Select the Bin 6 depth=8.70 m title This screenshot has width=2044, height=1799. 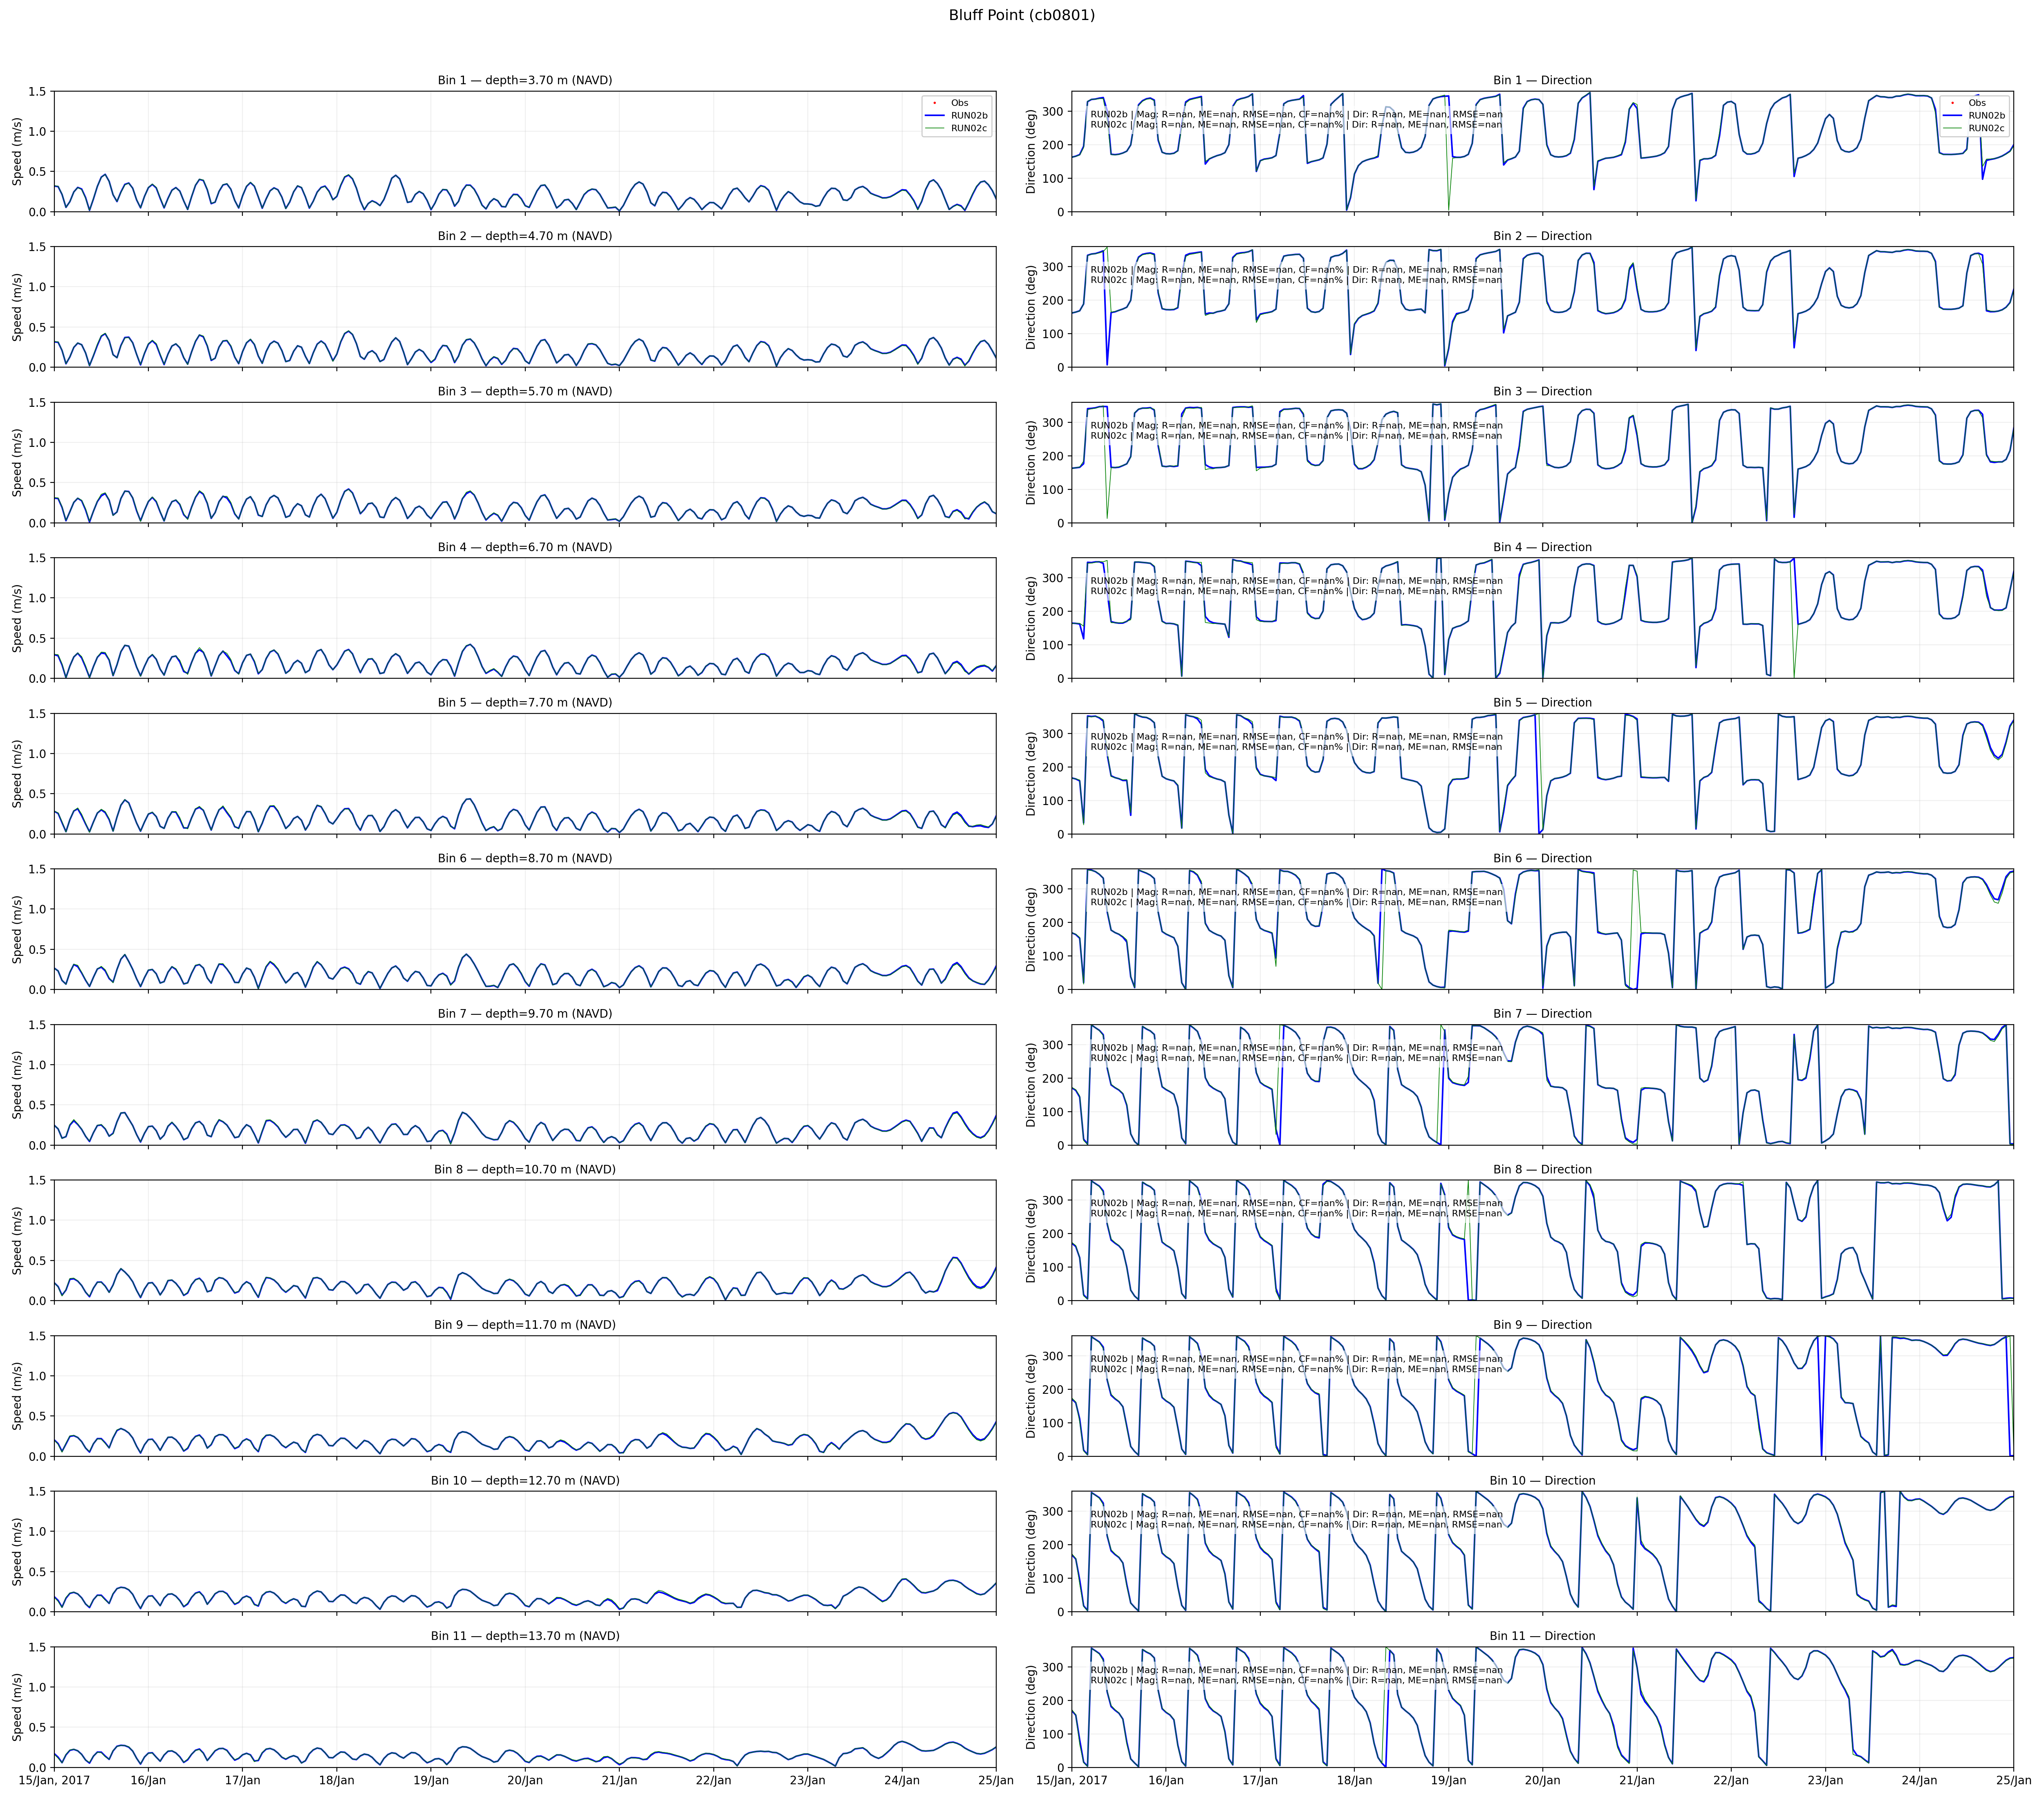tap(524, 858)
